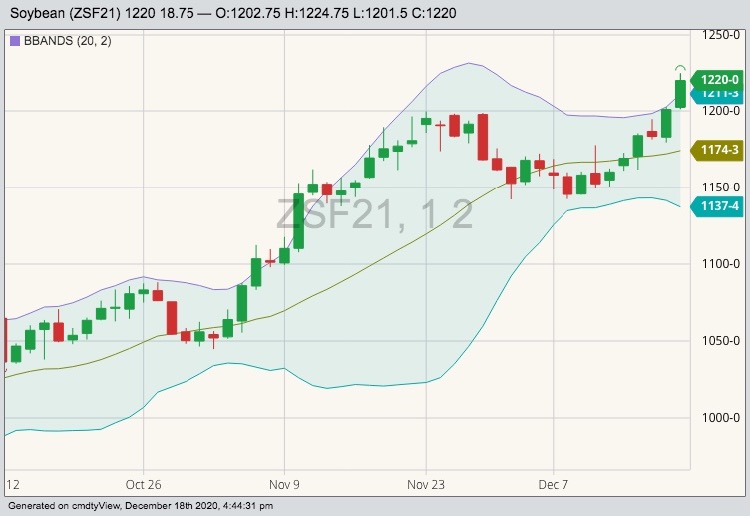Click the green 1220-0 last price tag
The image size is (750, 516).
click(x=719, y=79)
